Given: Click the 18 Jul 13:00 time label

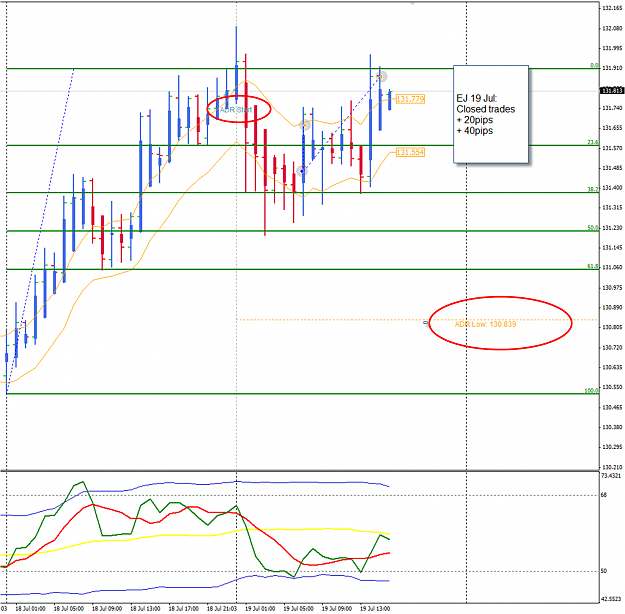Looking at the screenshot, I should [145, 608].
